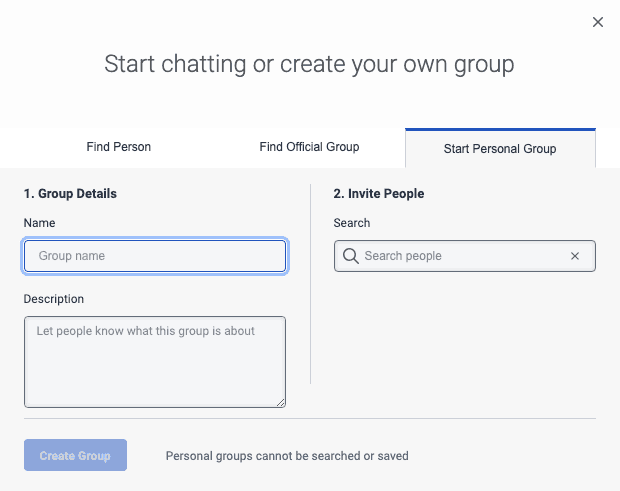Click the 'Start chatting or create' title
Screen dimensions: 620x491
click(x=310, y=65)
